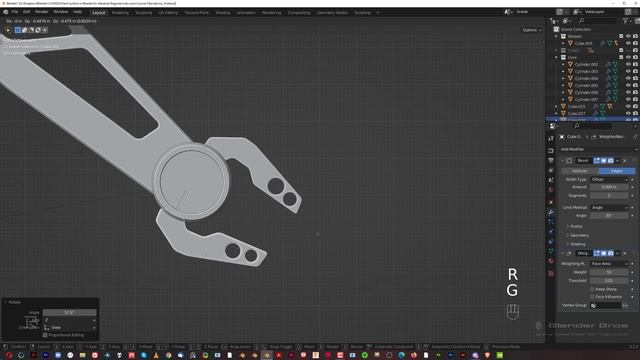Toggle Bevel modifier render display
The width and height of the screenshot is (640, 360).
[x=611, y=161]
